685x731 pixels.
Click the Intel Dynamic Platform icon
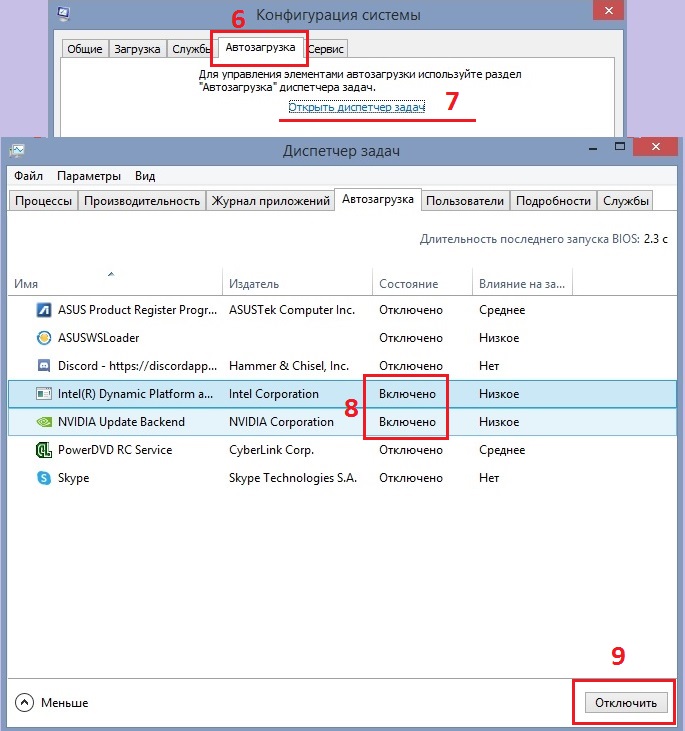(44, 394)
